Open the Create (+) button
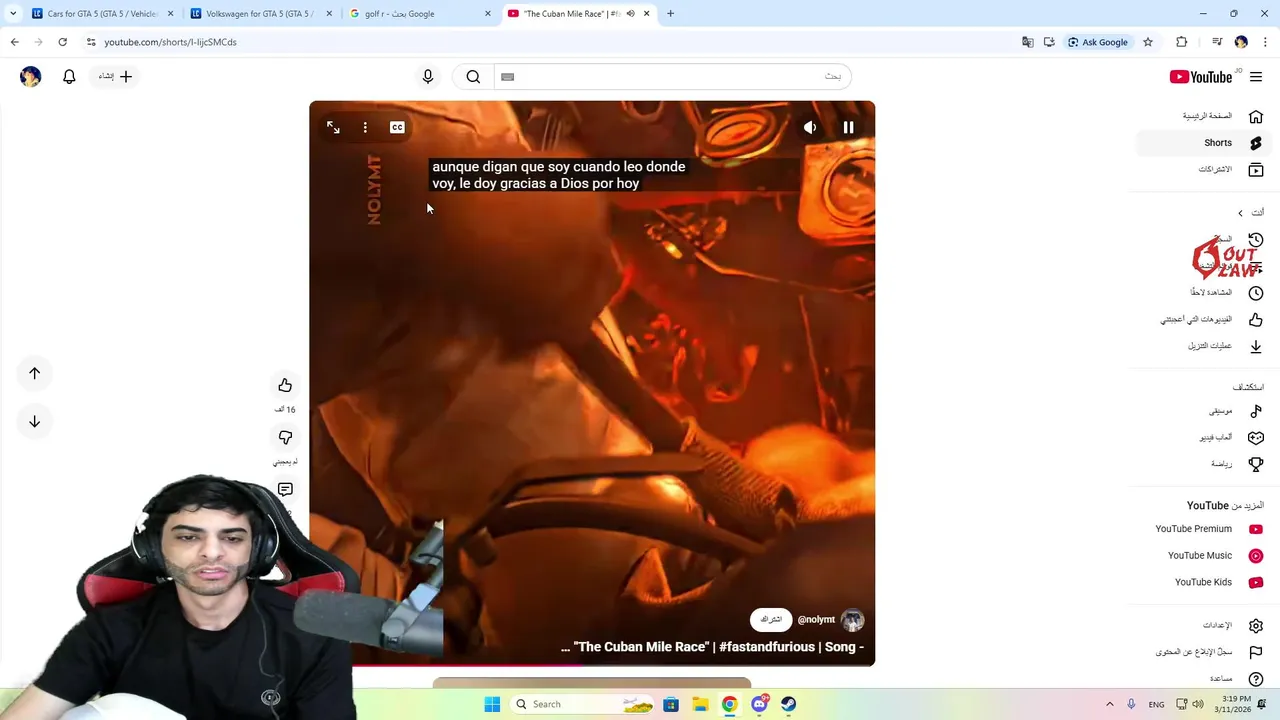Image resolution: width=1280 pixels, height=720 pixels. pyautogui.click(x=116, y=76)
